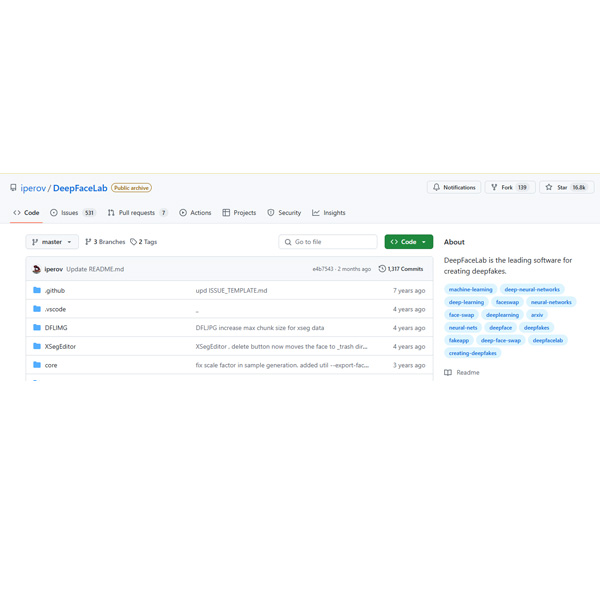Click the Go to file search field
The height and width of the screenshot is (600, 600).
coord(328,242)
